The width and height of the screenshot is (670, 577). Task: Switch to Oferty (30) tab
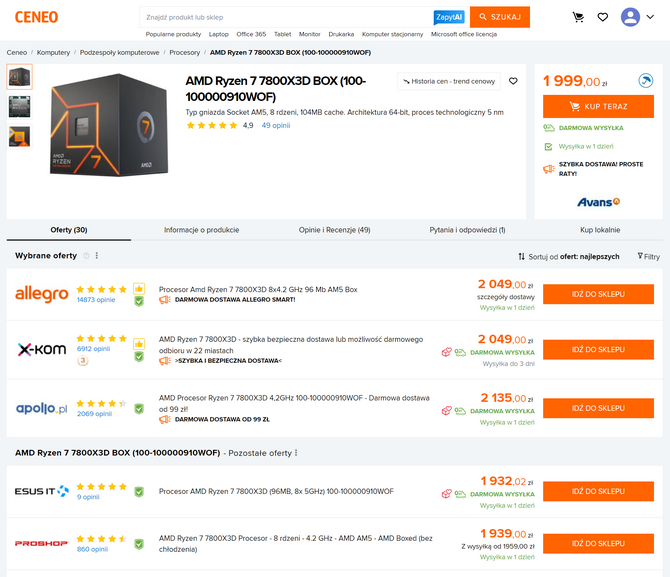coord(69,230)
